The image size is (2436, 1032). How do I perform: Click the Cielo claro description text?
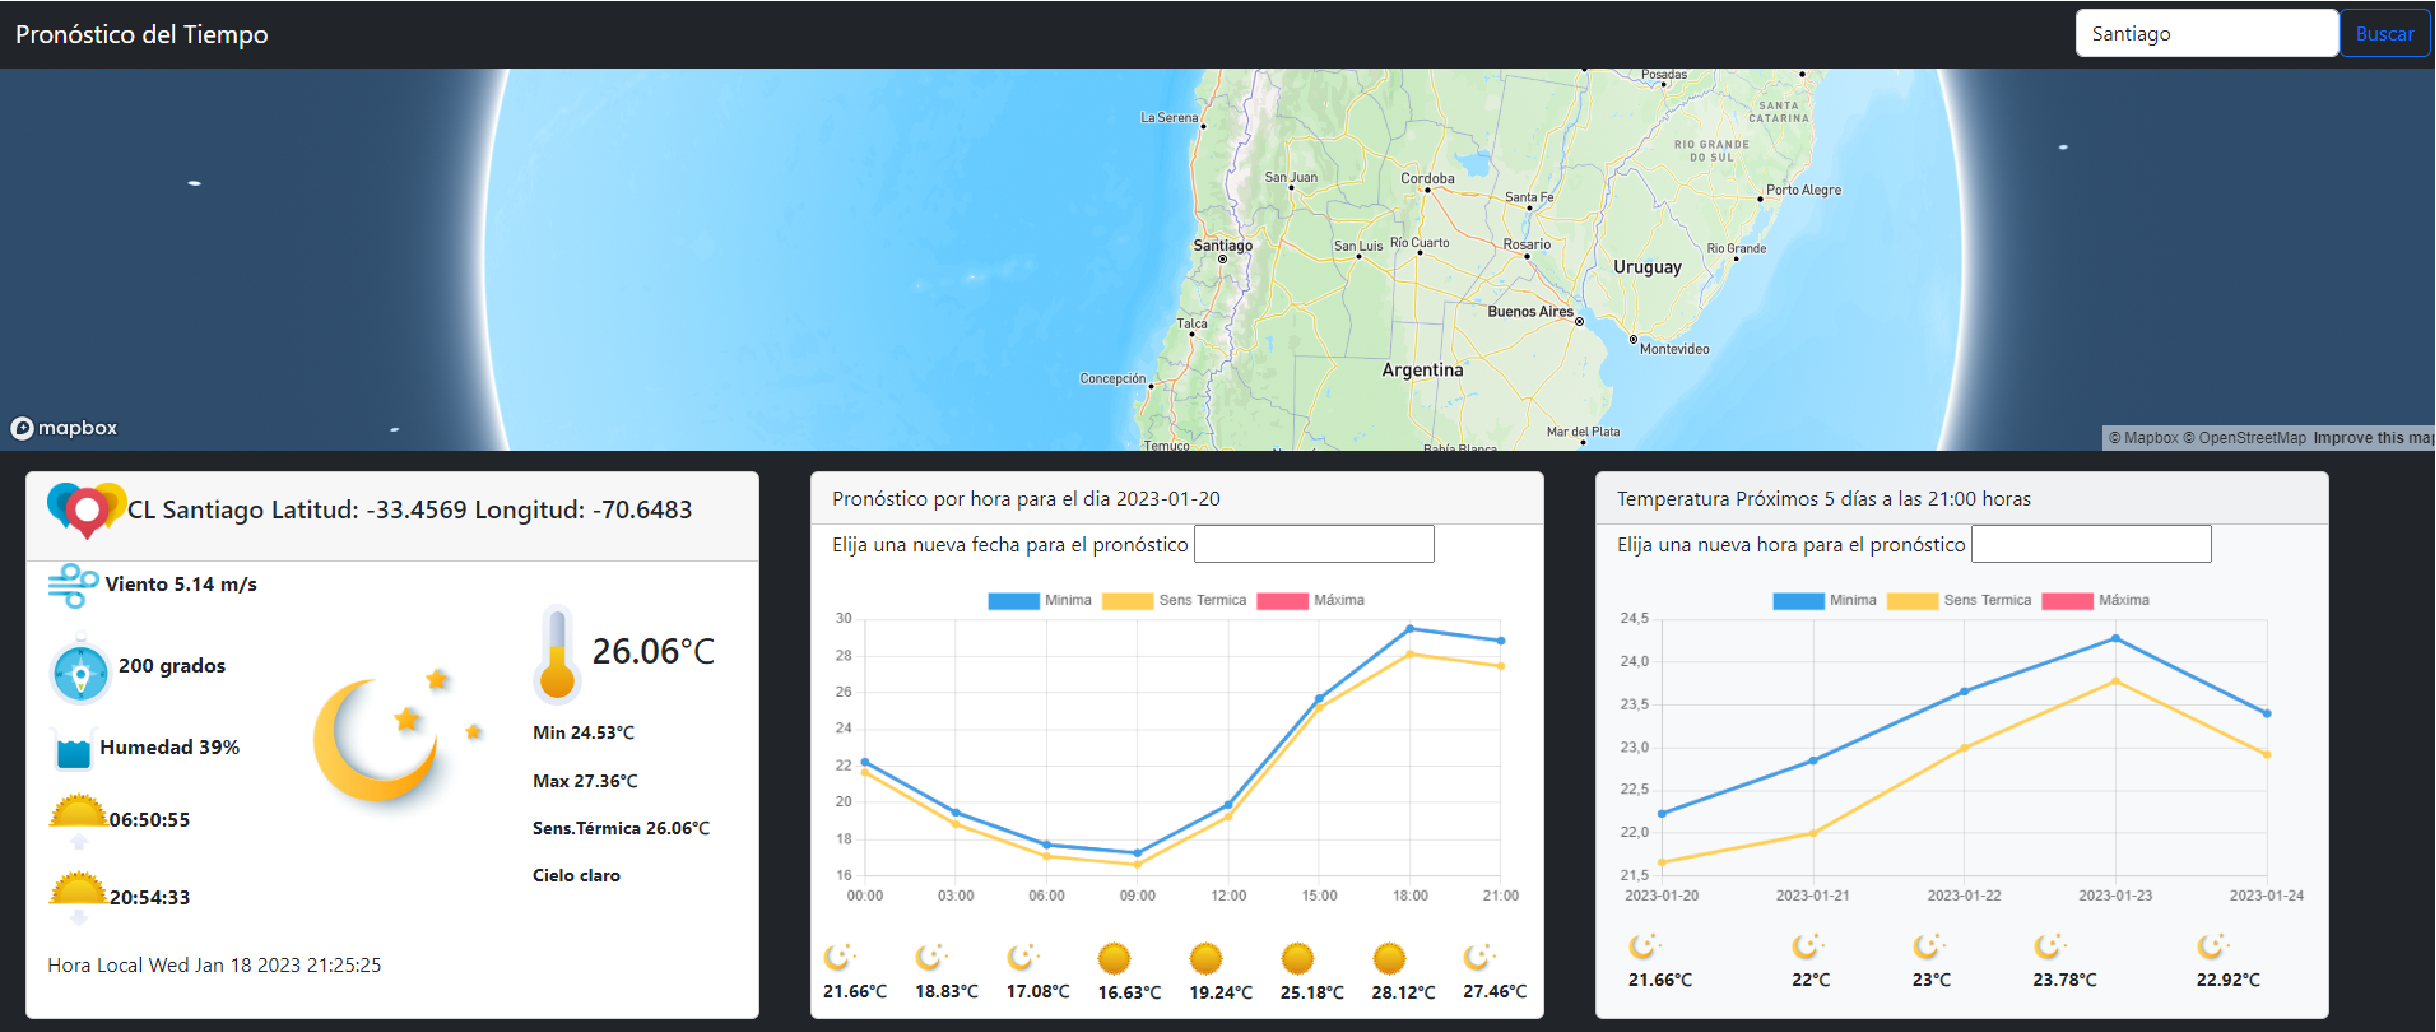(576, 875)
